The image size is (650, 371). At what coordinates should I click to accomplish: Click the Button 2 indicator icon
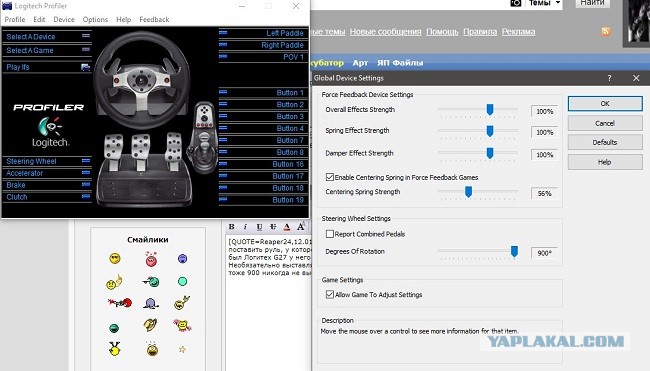(223, 104)
